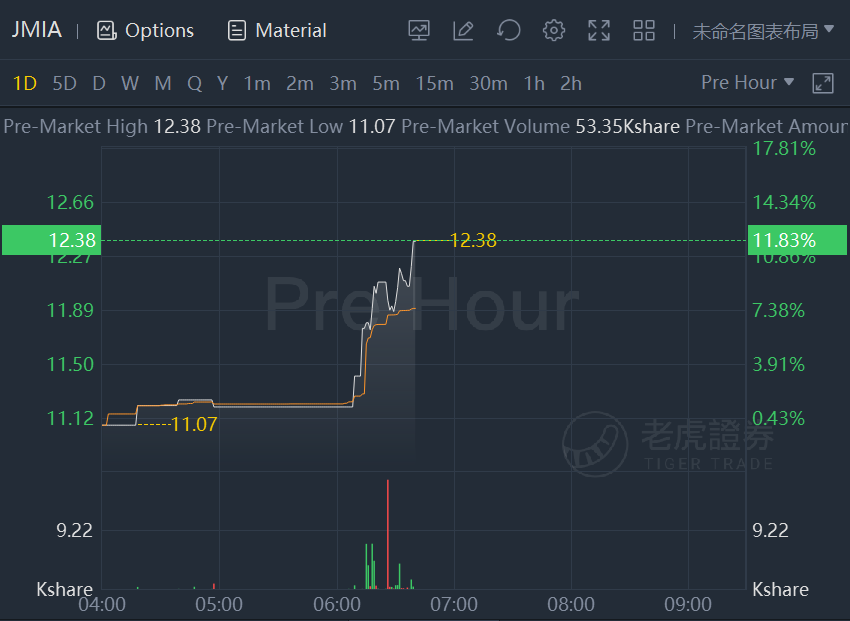Switch to the 5D timeframe tab

tap(65, 83)
